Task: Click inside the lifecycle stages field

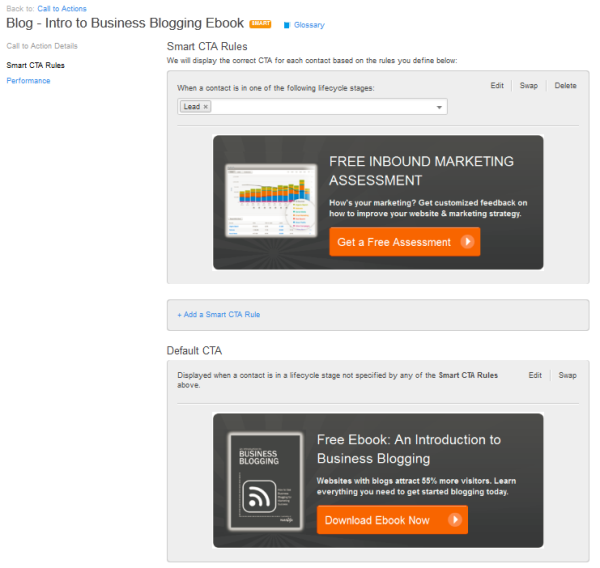Action: pos(320,107)
